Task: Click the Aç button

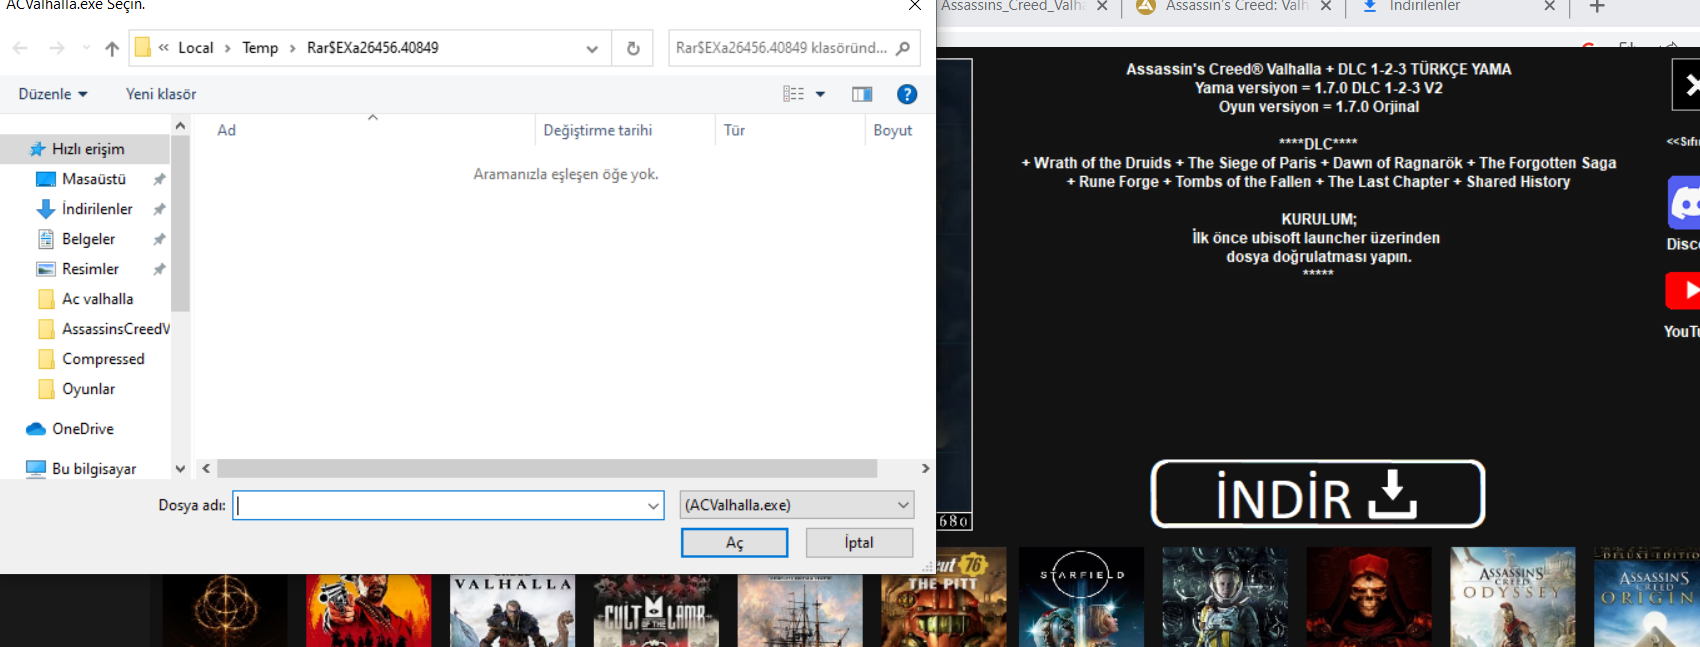Action: [734, 543]
